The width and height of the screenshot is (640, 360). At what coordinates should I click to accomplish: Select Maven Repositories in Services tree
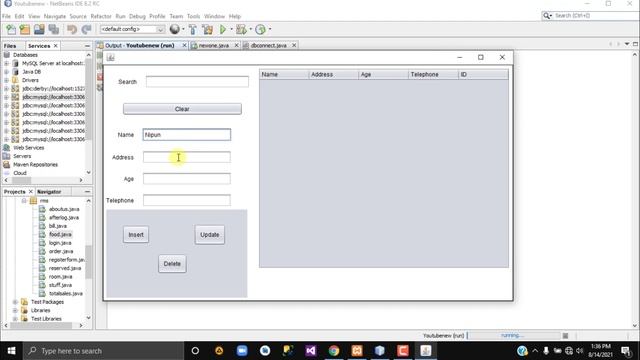point(36,164)
